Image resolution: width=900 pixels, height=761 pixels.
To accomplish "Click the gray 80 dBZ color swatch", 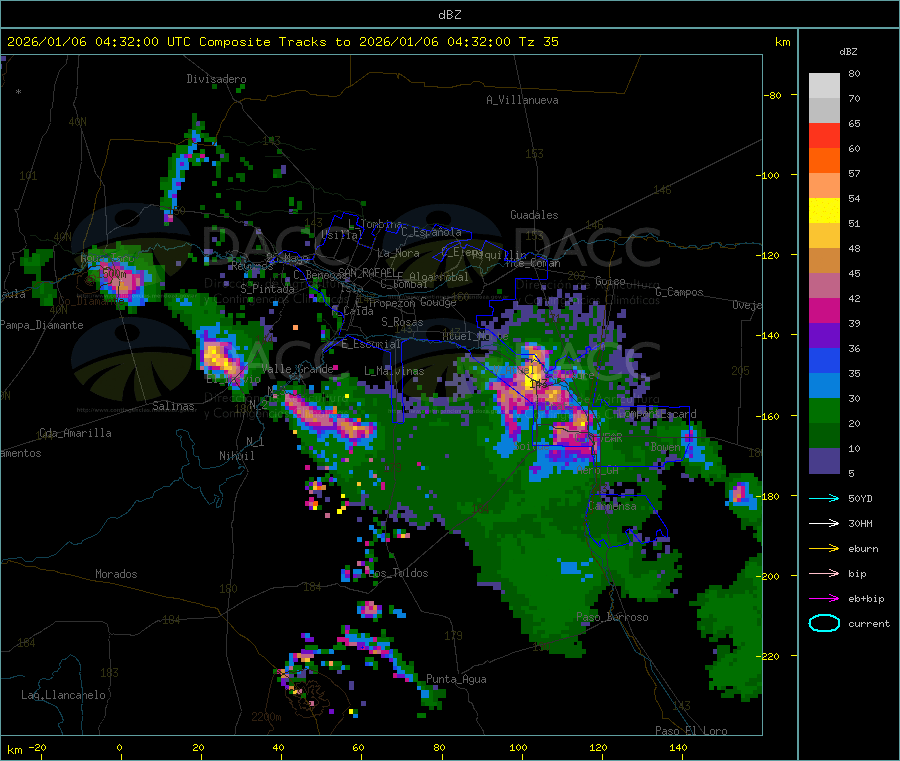I will coord(824,86).
